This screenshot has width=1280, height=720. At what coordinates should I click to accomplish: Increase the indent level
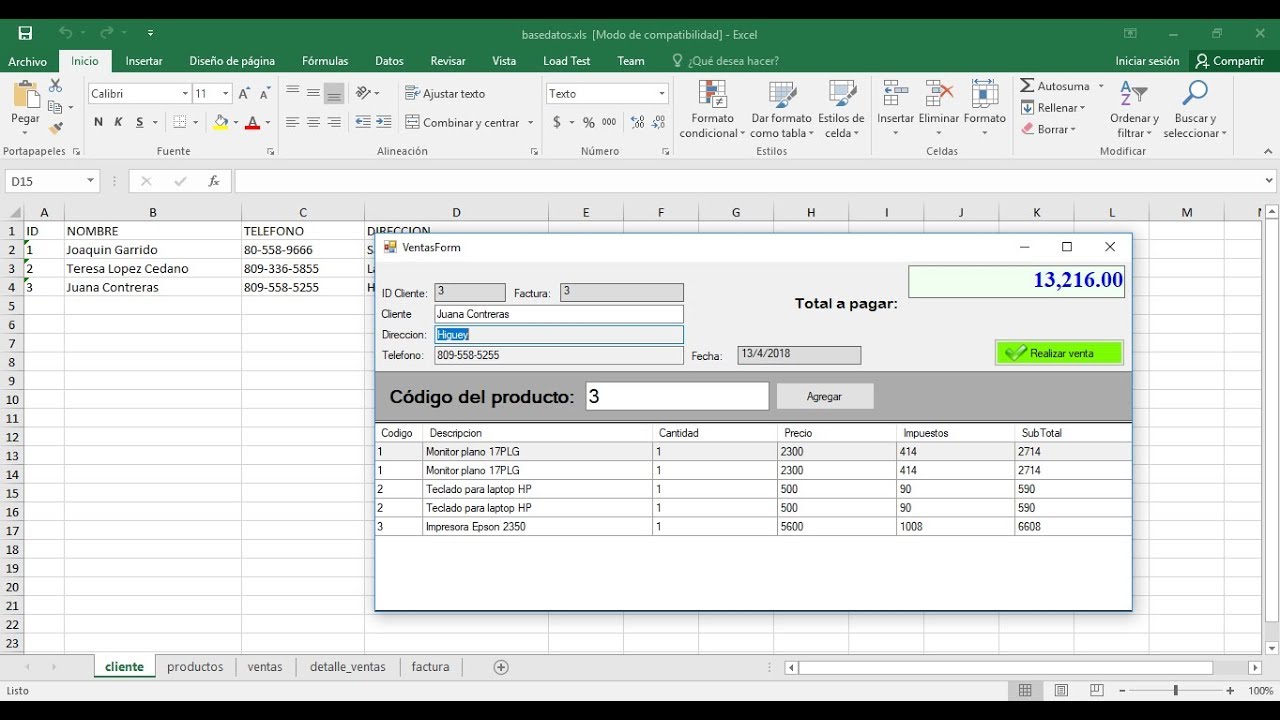coord(384,122)
